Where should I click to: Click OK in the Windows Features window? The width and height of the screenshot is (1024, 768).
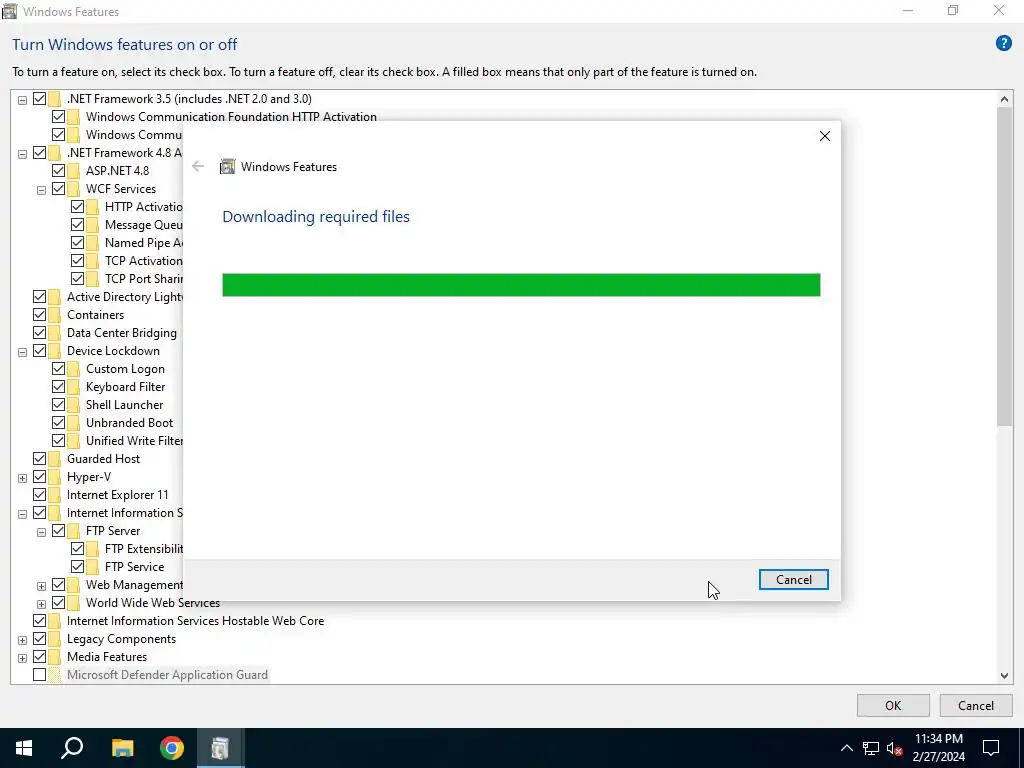coord(893,705)
